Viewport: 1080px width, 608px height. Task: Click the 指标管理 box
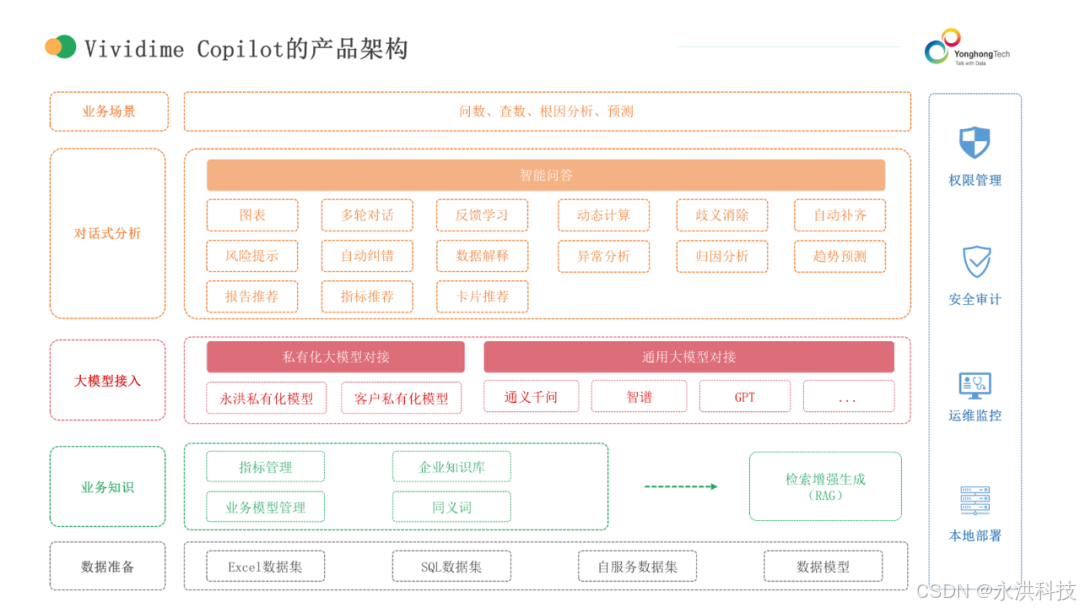click(265, 467)
